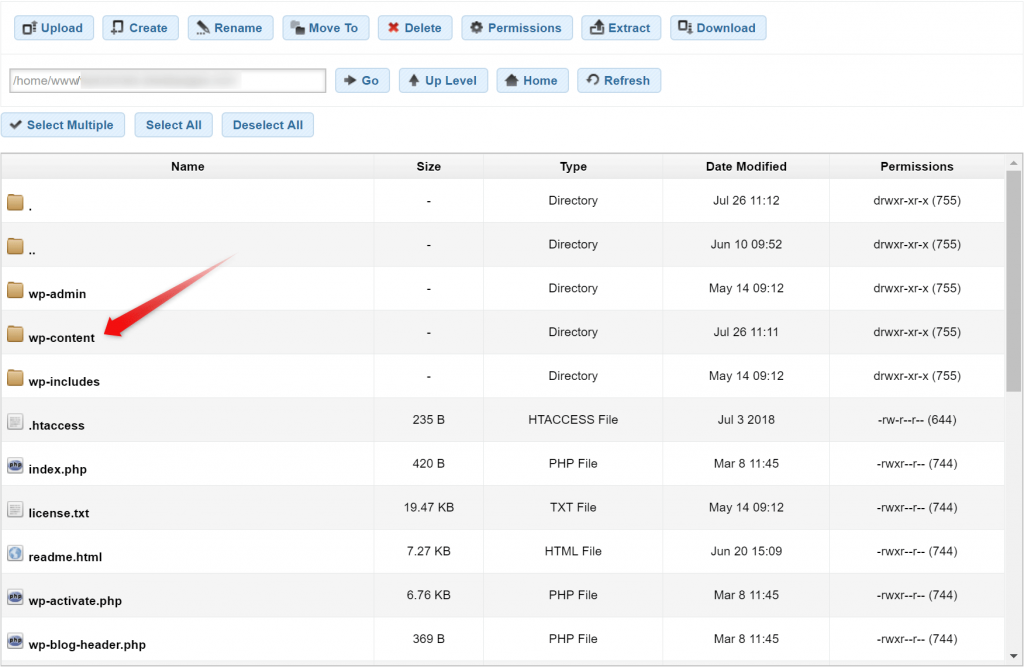This screenshot has height=667, width=1024.
Task: Focus the directory path input field
Action: (167, 81)
